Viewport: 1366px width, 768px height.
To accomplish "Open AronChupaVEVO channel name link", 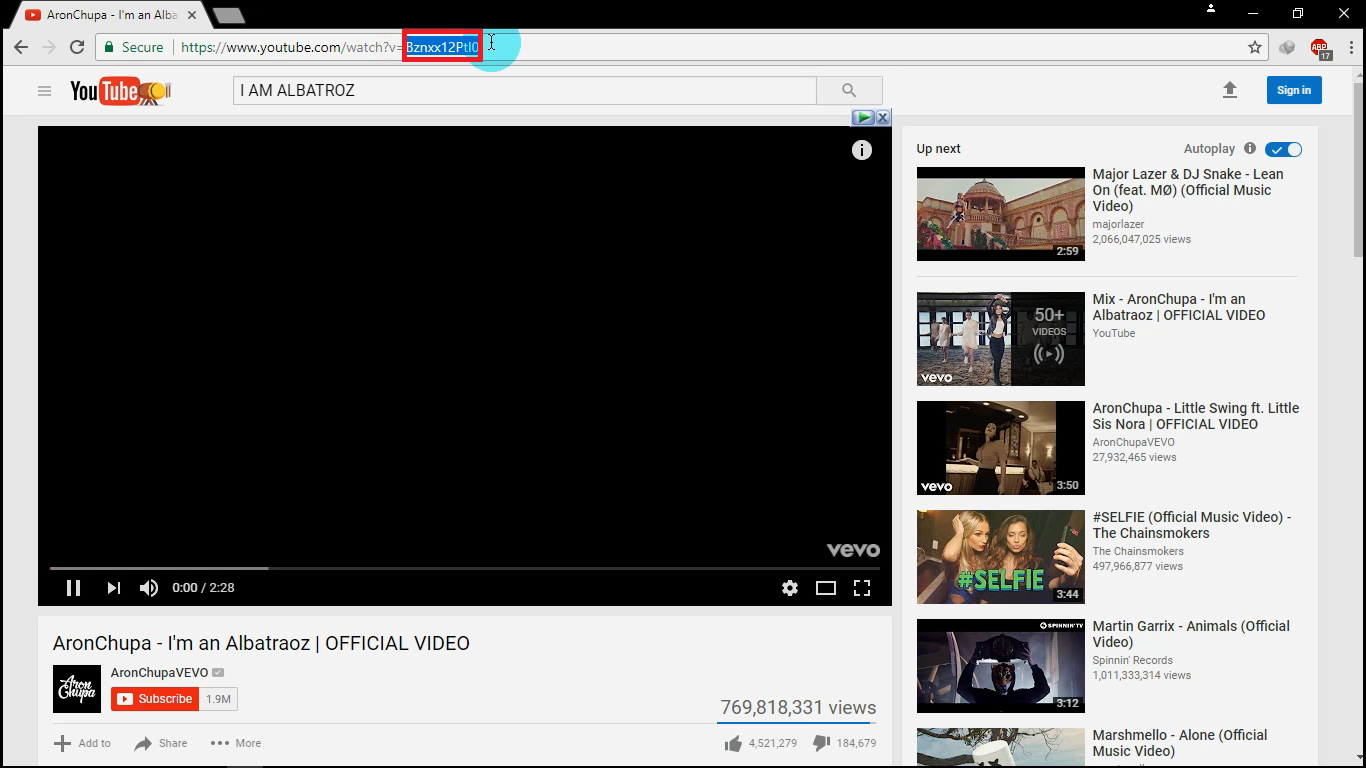I will (x=160, y=673).
